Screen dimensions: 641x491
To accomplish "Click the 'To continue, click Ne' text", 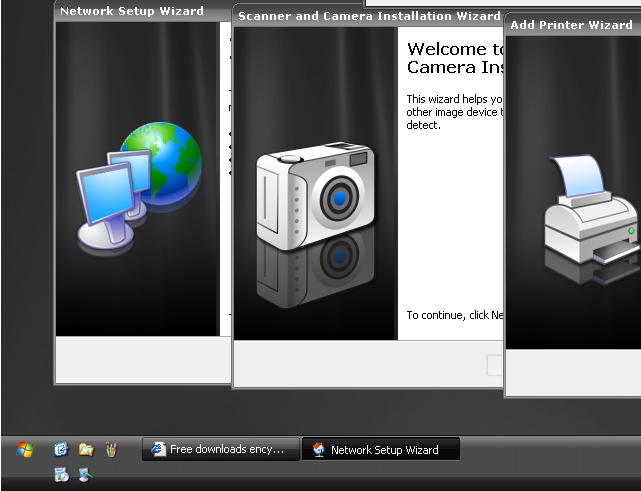I will (x=455, y=315).
